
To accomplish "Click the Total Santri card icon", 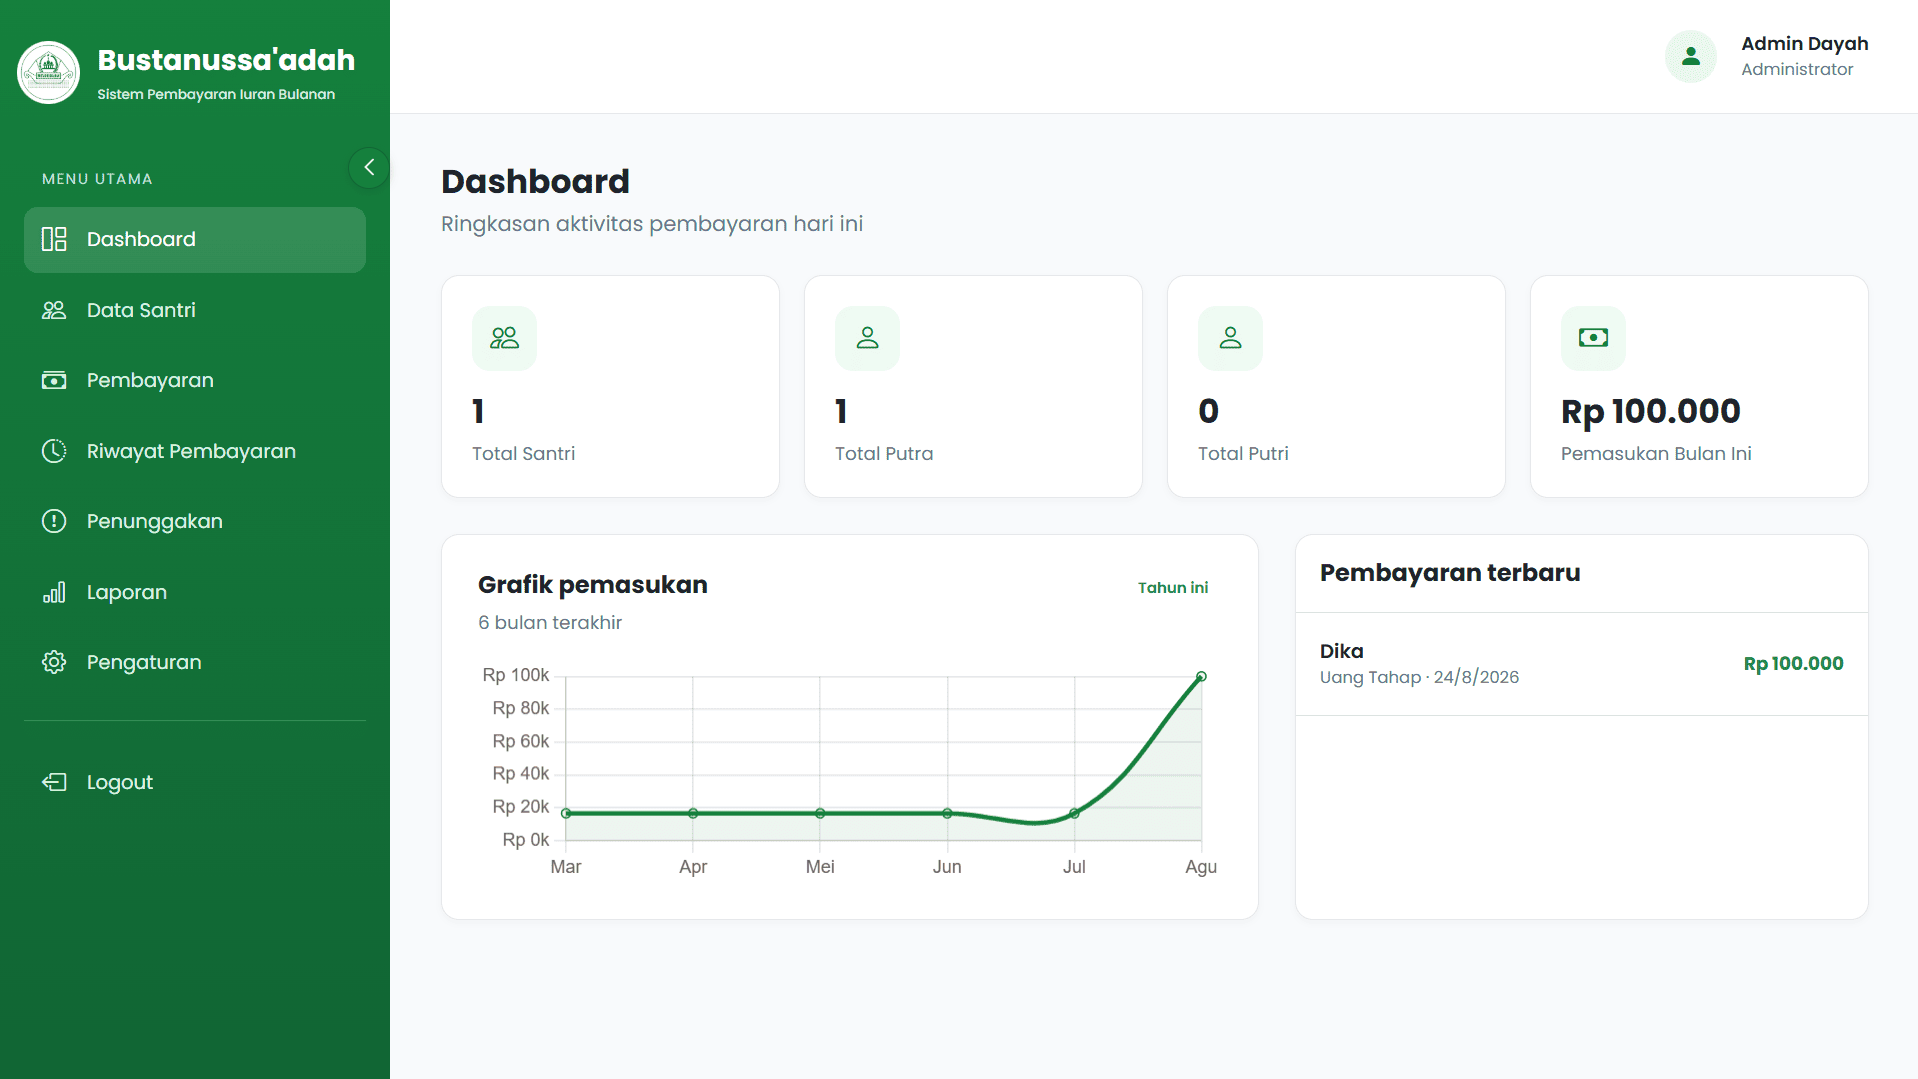I will tap(504, 338).
